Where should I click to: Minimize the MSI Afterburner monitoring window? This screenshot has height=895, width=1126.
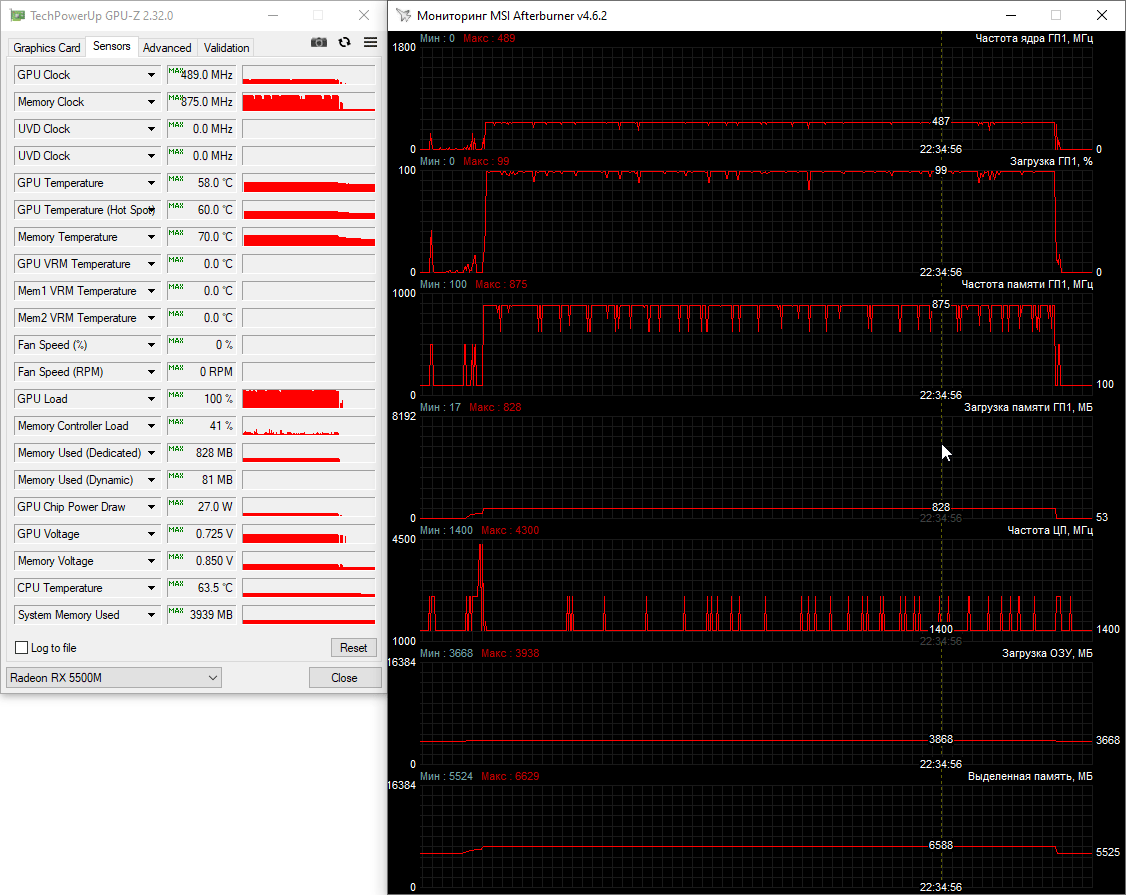pyautogui.click(x=1011, y=15)
